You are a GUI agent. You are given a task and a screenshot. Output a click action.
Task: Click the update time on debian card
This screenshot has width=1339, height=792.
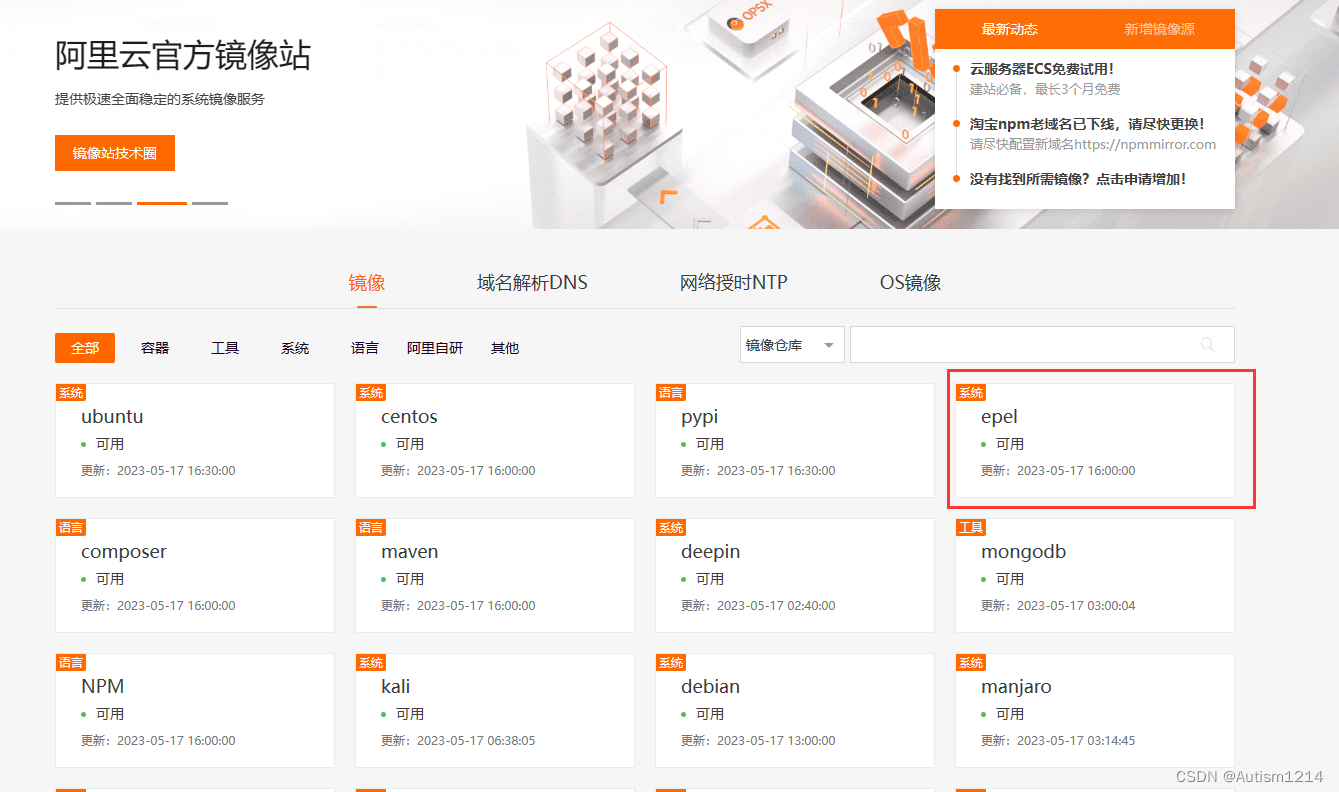[758, 741]
